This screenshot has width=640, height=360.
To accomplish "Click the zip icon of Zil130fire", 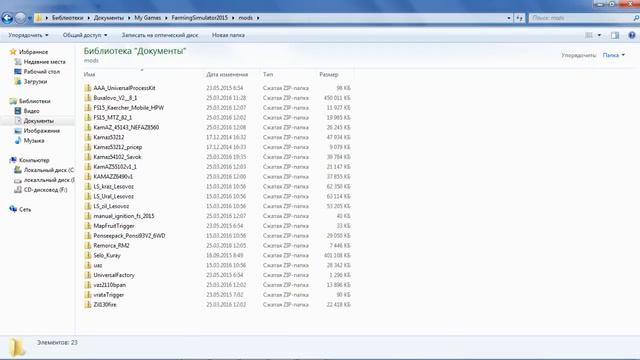I will click(x=88, y=304).
